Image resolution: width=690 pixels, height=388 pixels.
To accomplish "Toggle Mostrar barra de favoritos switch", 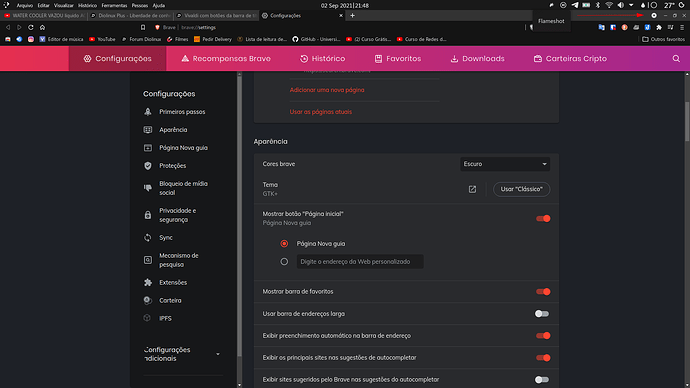I will click(x=543, y=292).
